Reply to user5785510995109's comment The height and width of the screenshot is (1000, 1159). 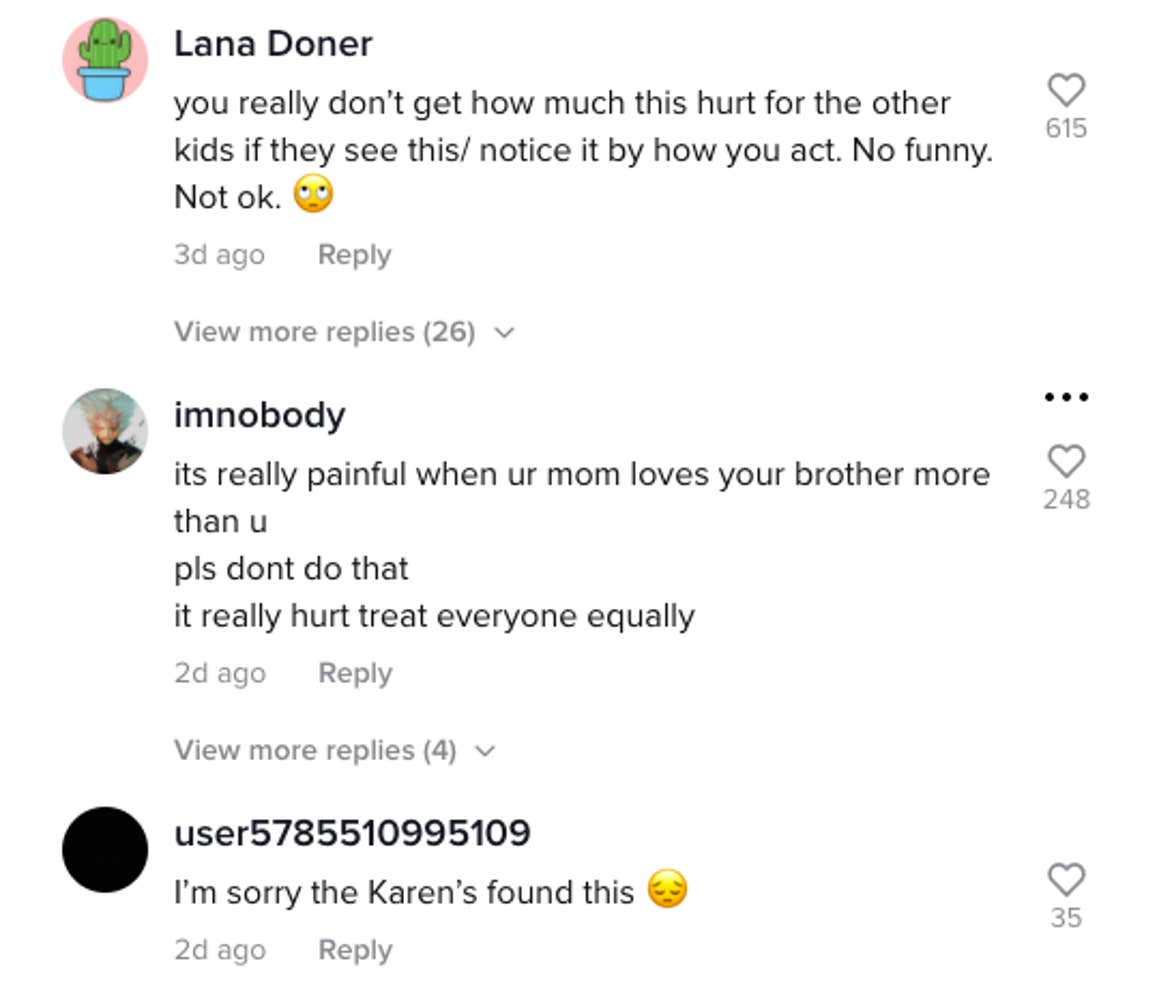[x=355, y=950]
